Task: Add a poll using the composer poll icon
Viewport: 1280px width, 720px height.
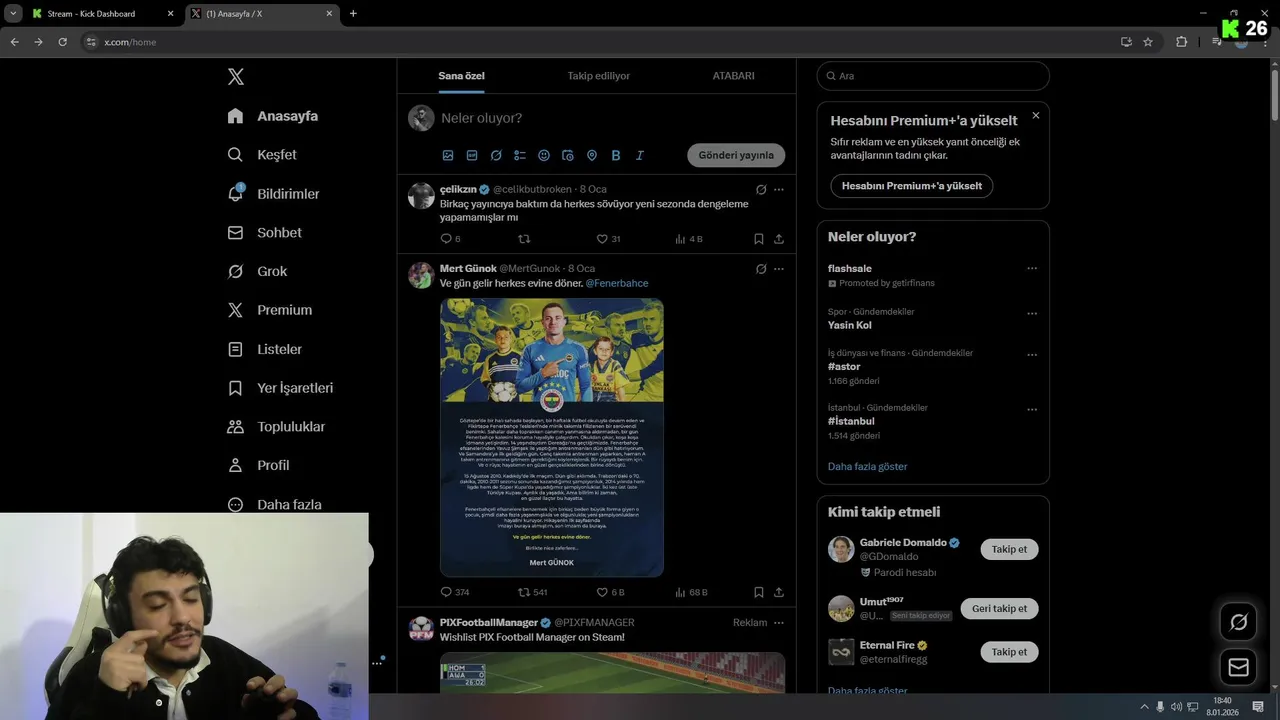Action: coord(520,156)
